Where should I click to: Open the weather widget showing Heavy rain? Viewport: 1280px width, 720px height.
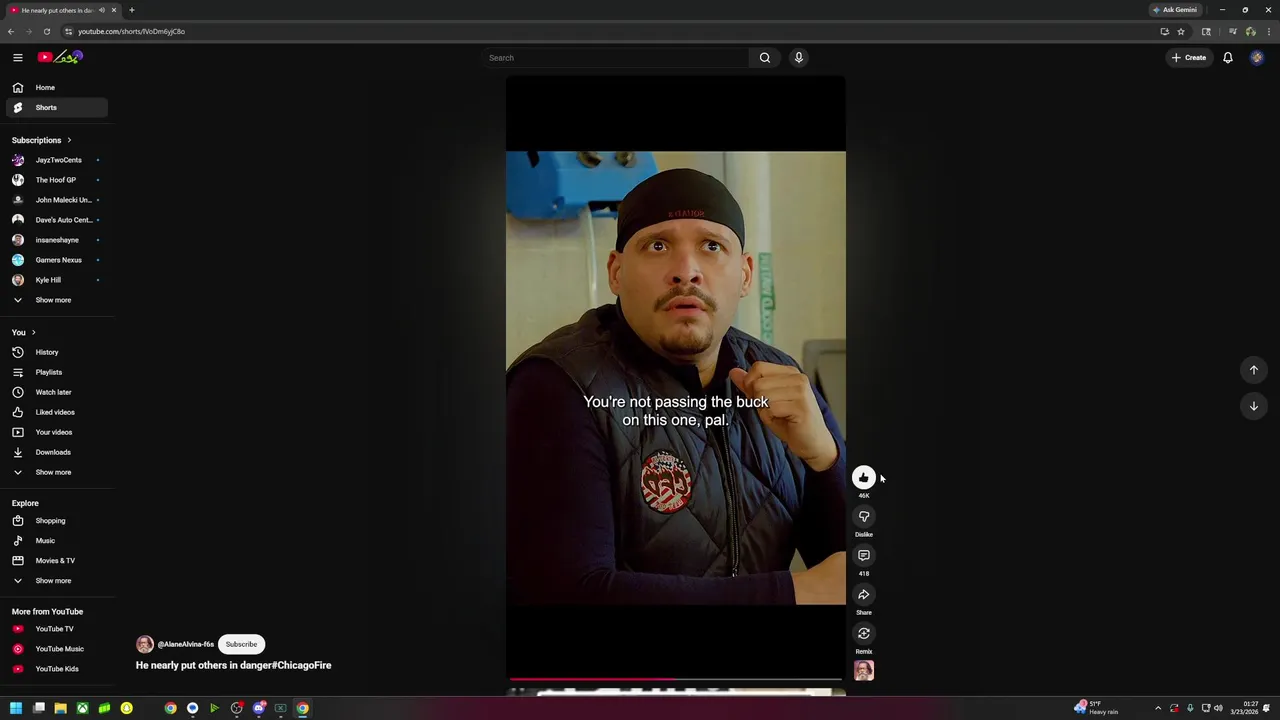pos(1096,708)
